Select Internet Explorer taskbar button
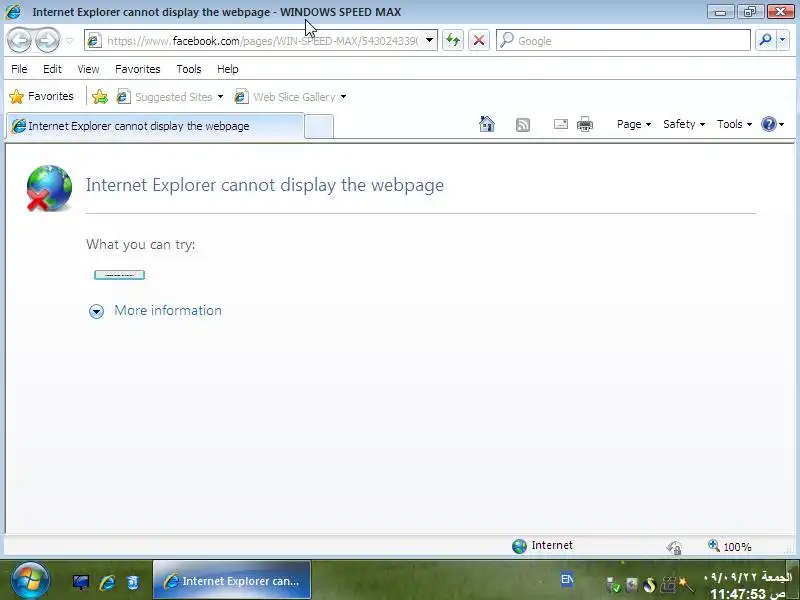This screenshot has width=800, height=600. point(232,581)
